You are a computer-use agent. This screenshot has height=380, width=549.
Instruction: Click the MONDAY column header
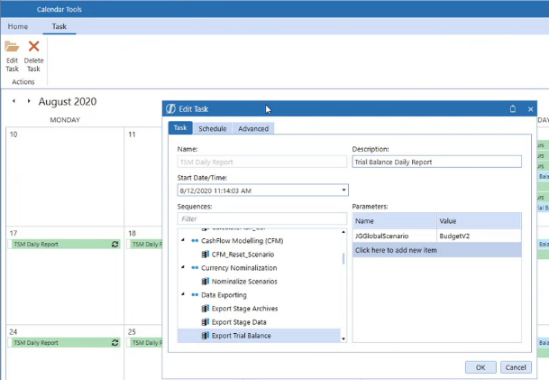tap(65, 120)
